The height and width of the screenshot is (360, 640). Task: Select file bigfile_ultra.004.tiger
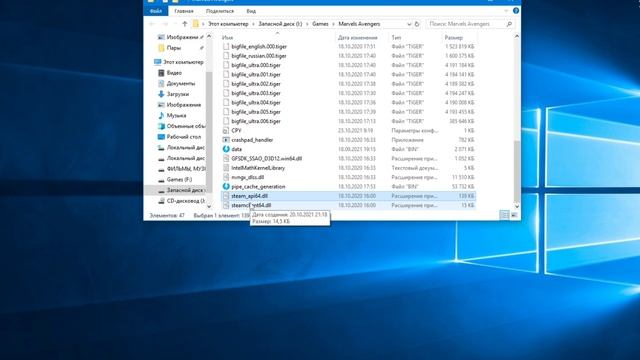point(256,102)
